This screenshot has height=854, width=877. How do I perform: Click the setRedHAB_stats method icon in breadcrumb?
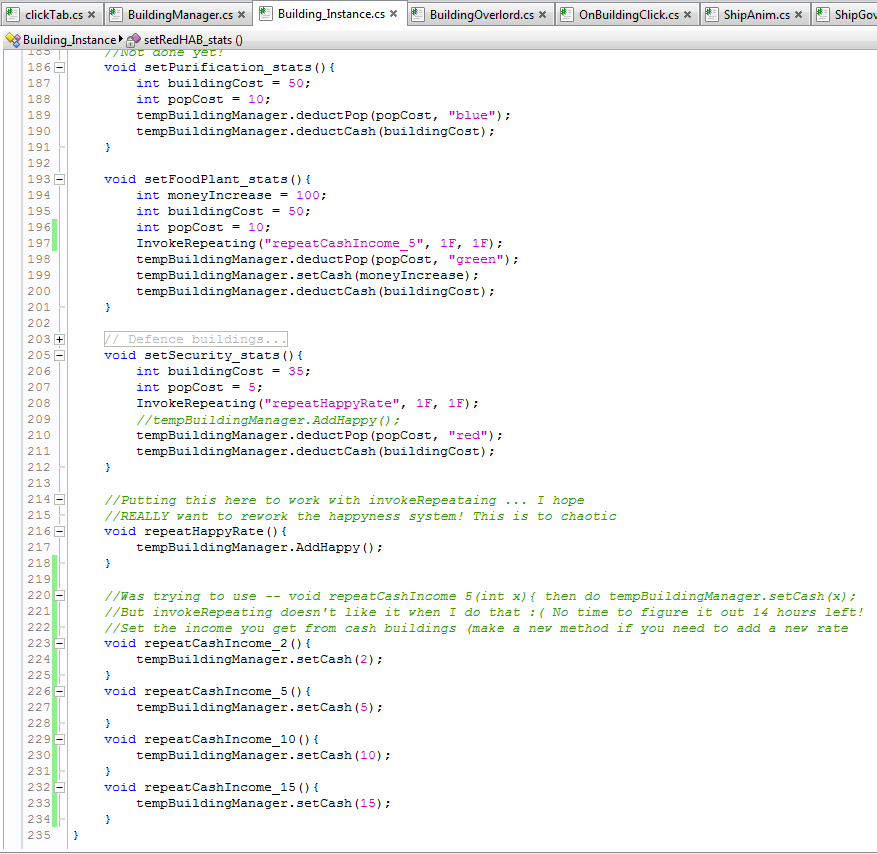pos(134,40)
